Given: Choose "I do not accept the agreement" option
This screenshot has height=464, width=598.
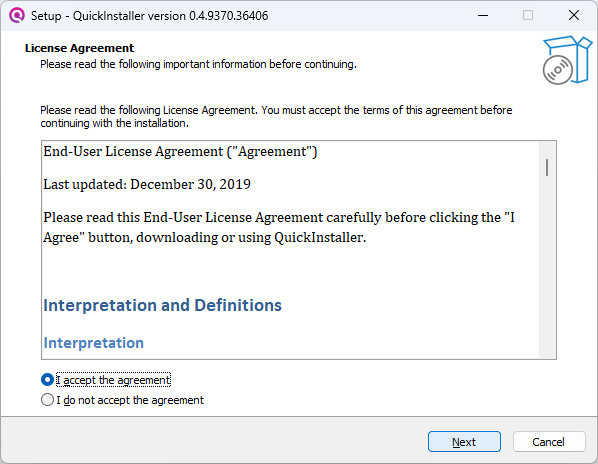Looking at the screenshot, I should click(47, 400).
